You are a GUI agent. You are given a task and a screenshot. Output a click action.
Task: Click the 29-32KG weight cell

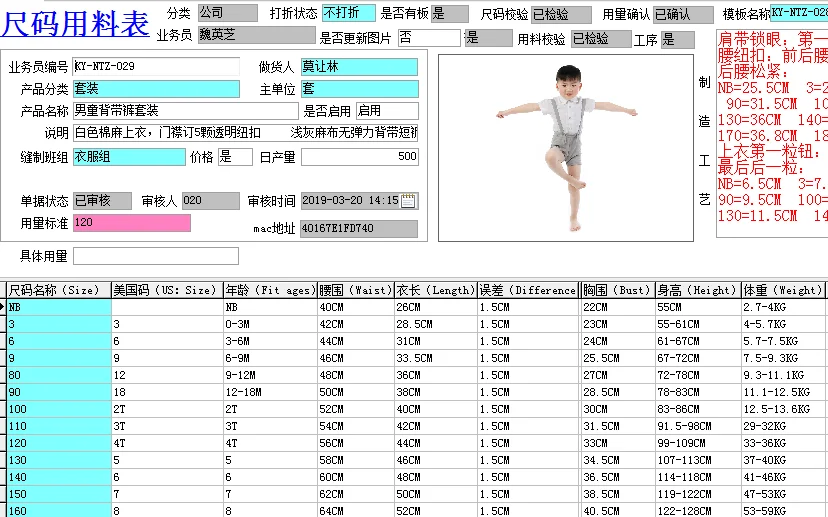tap(783, 426)
